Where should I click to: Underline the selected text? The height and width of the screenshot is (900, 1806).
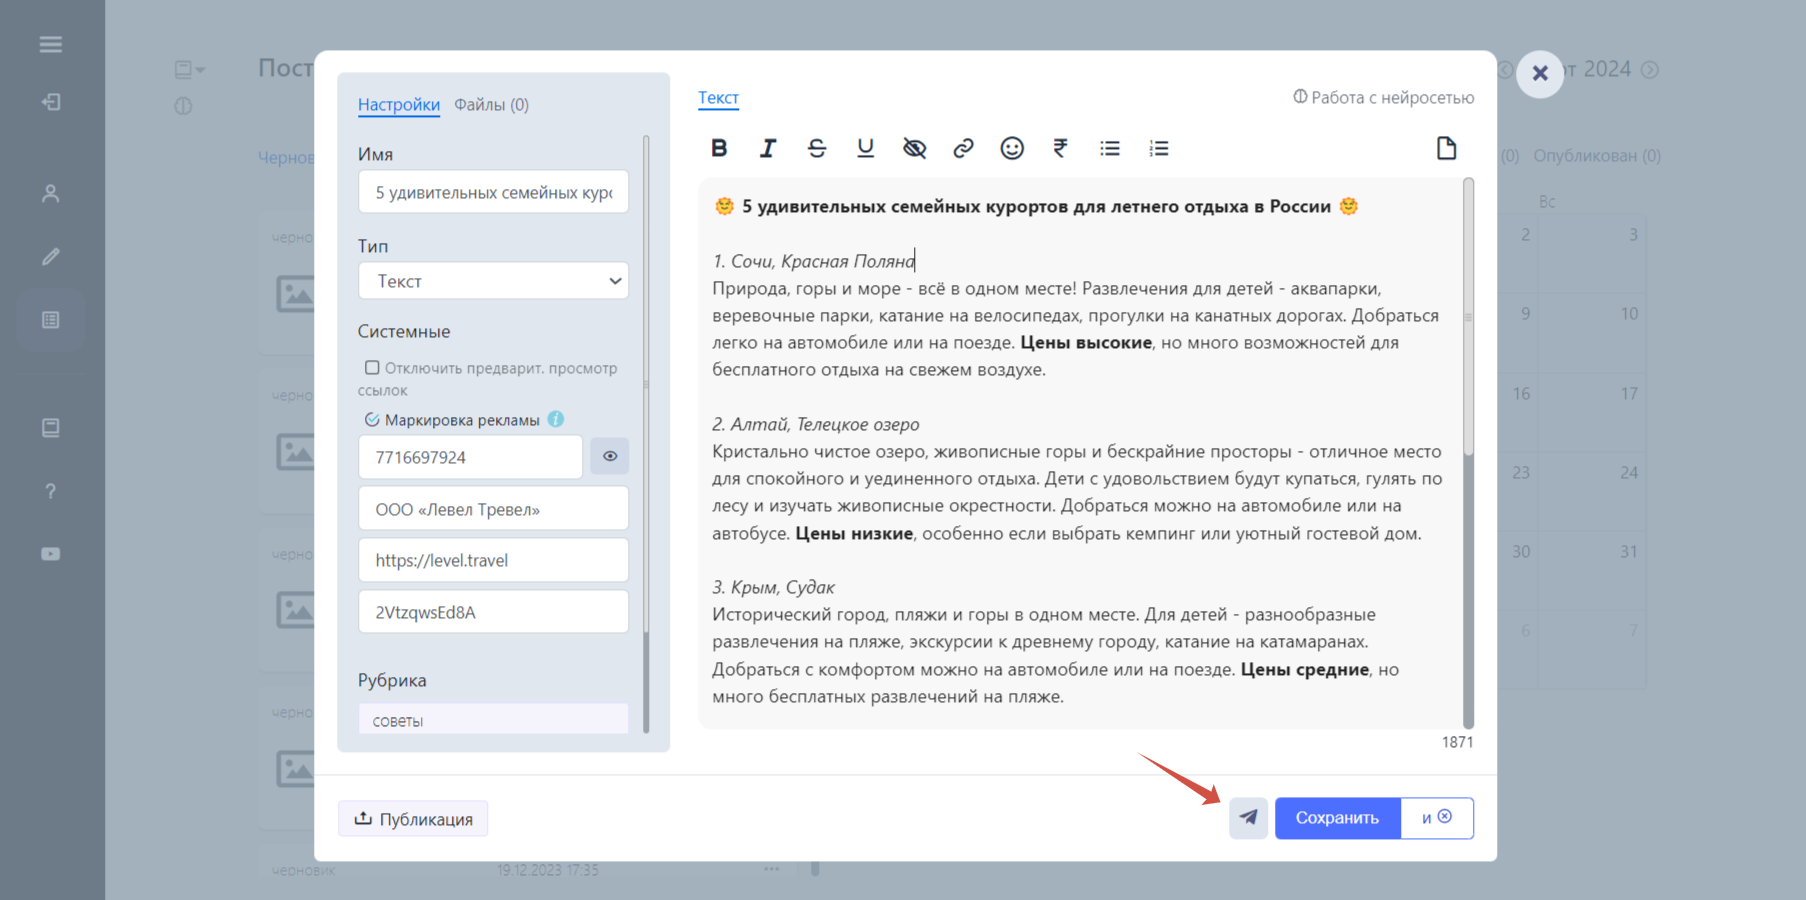(x=866, y=148)
